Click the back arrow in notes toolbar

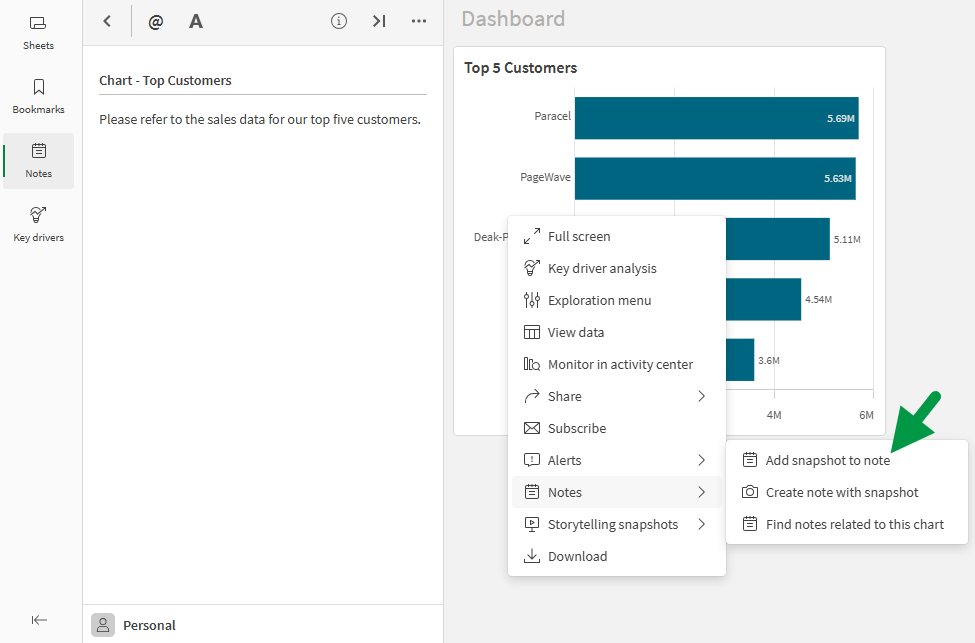click(107, 21)
